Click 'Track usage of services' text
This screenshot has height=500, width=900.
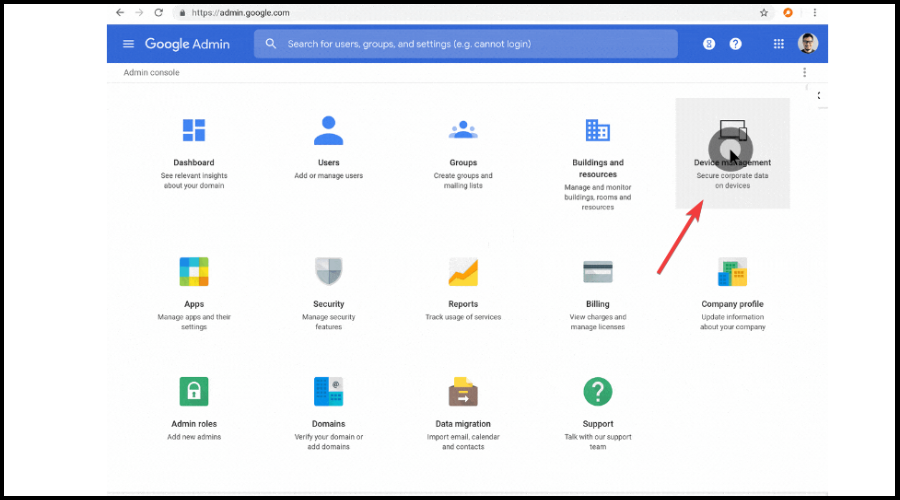pos(463,317)
